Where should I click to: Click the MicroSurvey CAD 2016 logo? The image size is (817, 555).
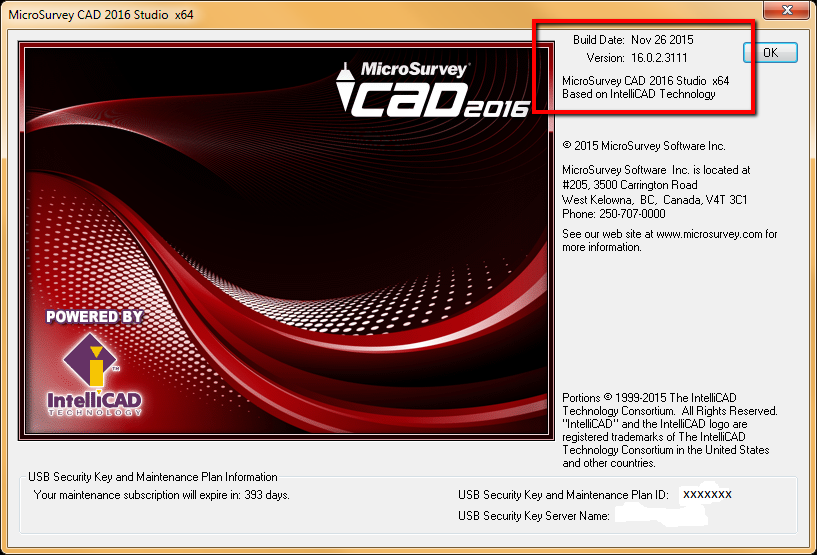(x=432, y=89)
